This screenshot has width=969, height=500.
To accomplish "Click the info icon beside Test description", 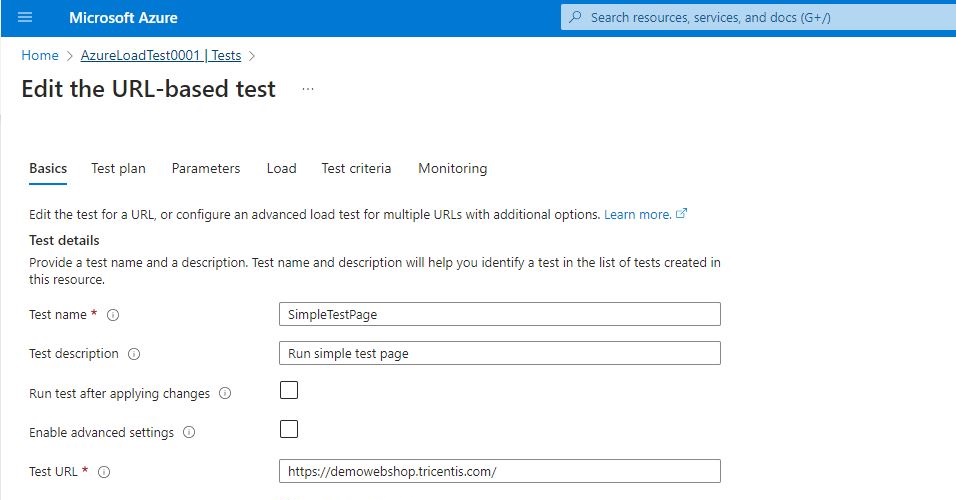I will pyautogui.click(x=134, y=354).
